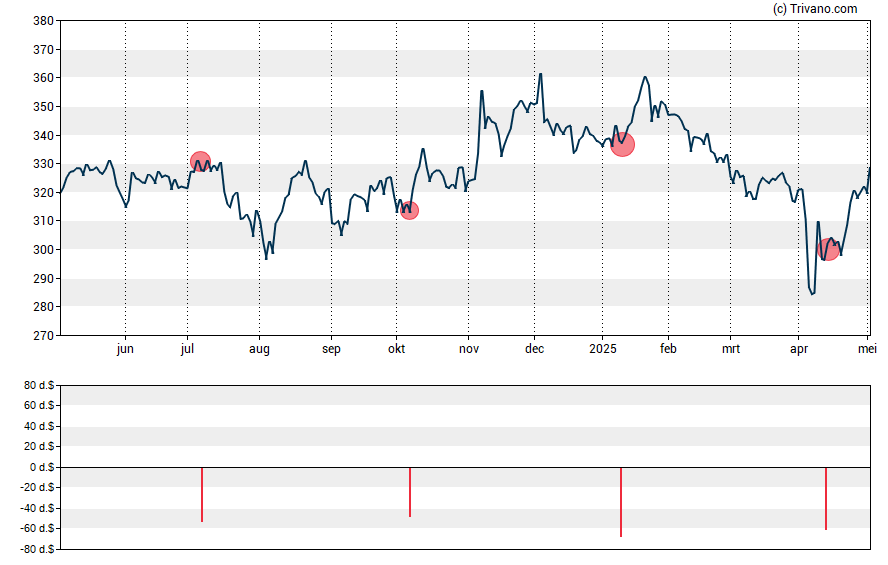Click the 'mei' x-axis label
The width and height of the screenshot is (888, 565).
[867, 349]
